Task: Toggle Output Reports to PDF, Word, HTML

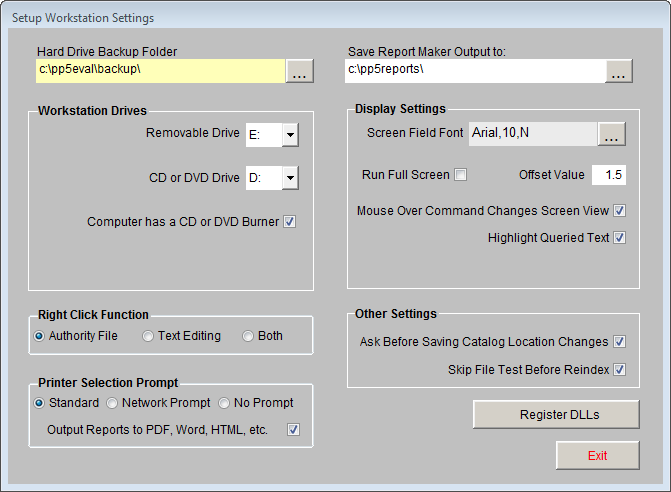Action: pyautogui.click(x=293, y=430)
